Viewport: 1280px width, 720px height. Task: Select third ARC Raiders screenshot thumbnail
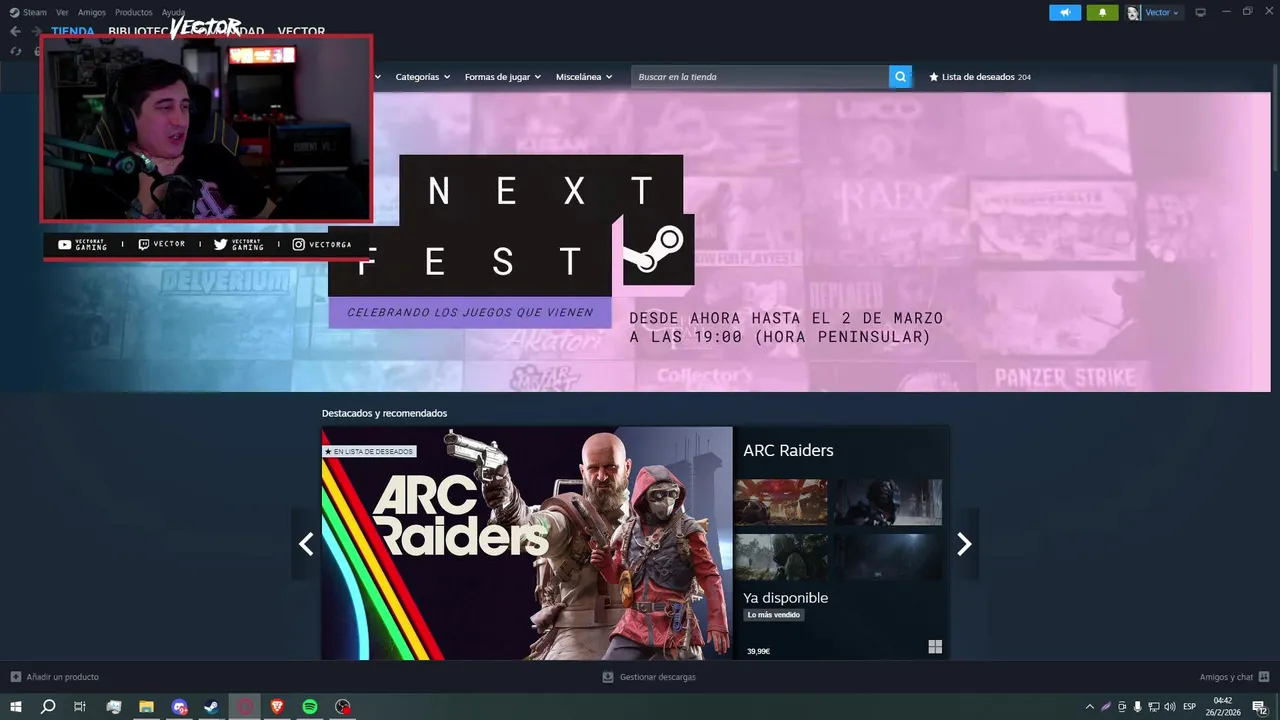781,557
